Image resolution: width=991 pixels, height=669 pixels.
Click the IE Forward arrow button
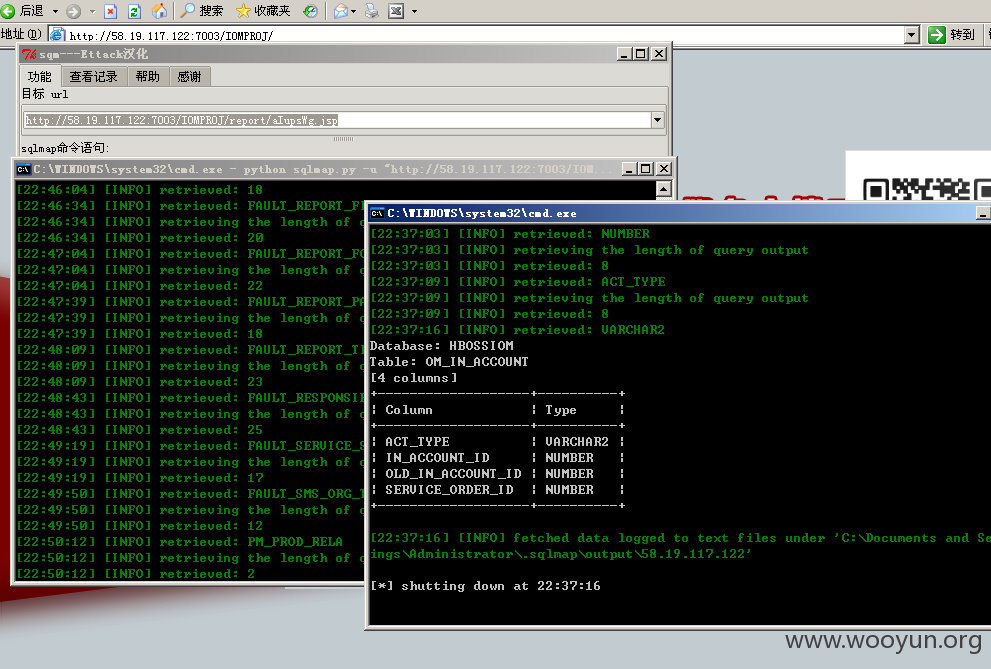(x=74, y=11)
